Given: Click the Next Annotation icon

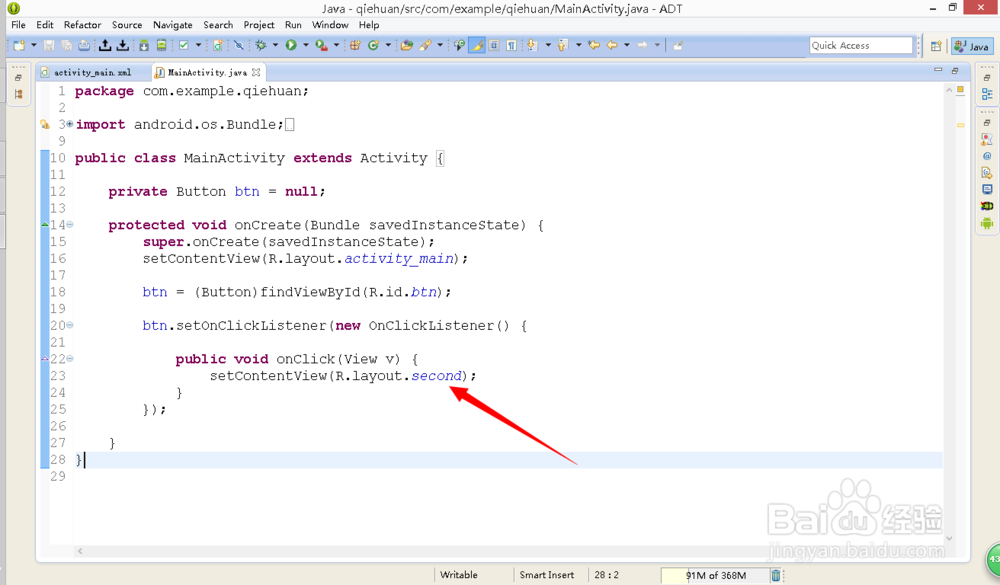Looking at the screenshot, I should click(x=532, y=45).
